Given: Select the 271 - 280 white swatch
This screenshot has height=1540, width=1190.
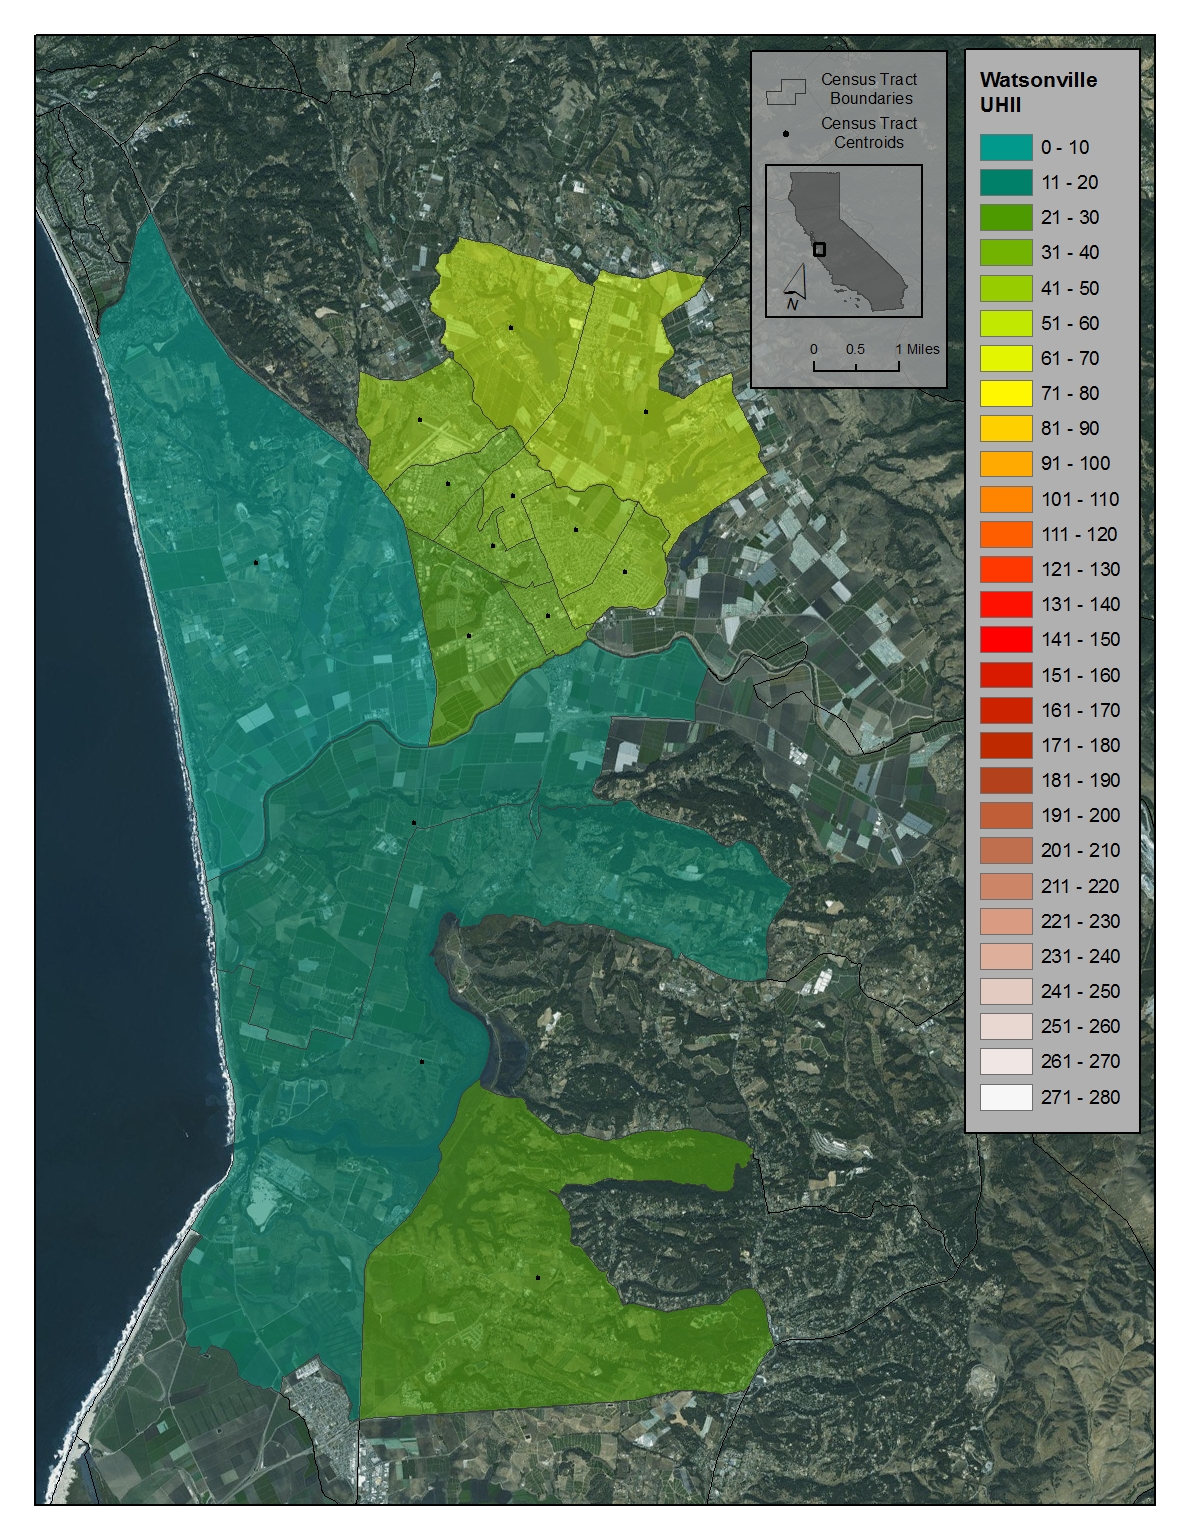Looking at the screenshot, I should coord(1005,1097).
